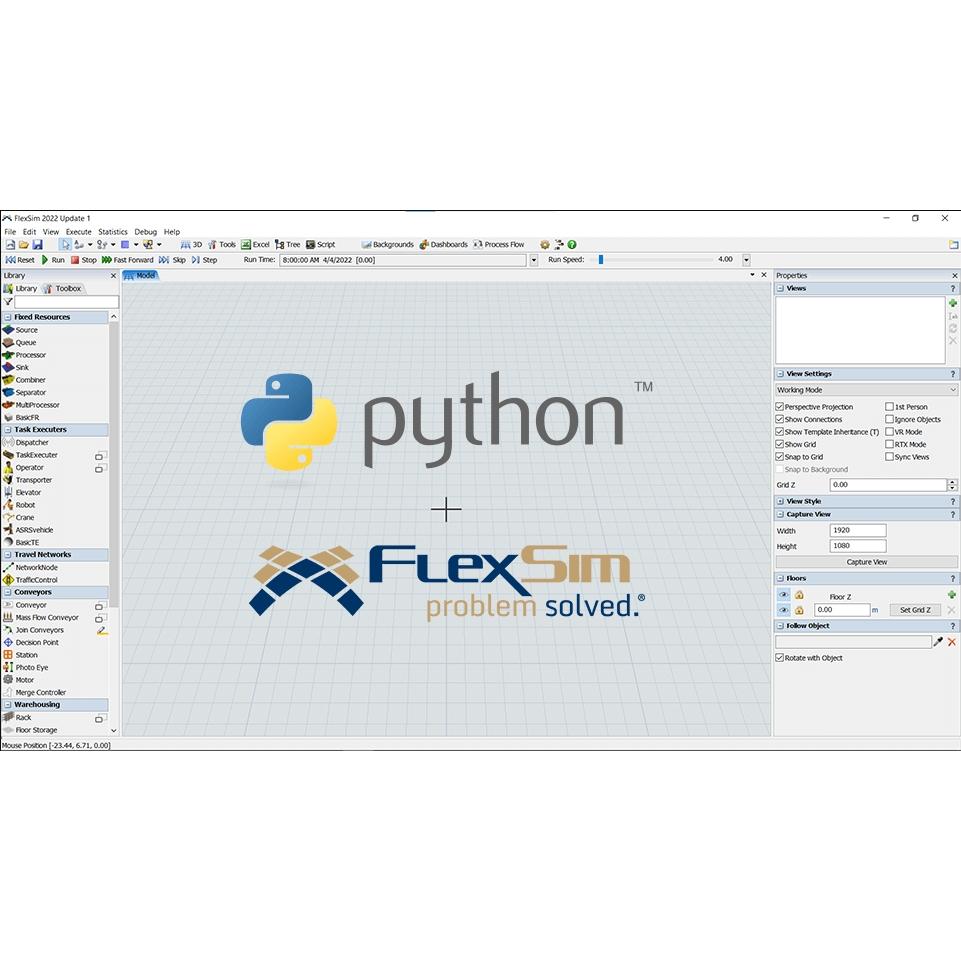
Task: Open the Execute menu
Action: tap(78, 232)
